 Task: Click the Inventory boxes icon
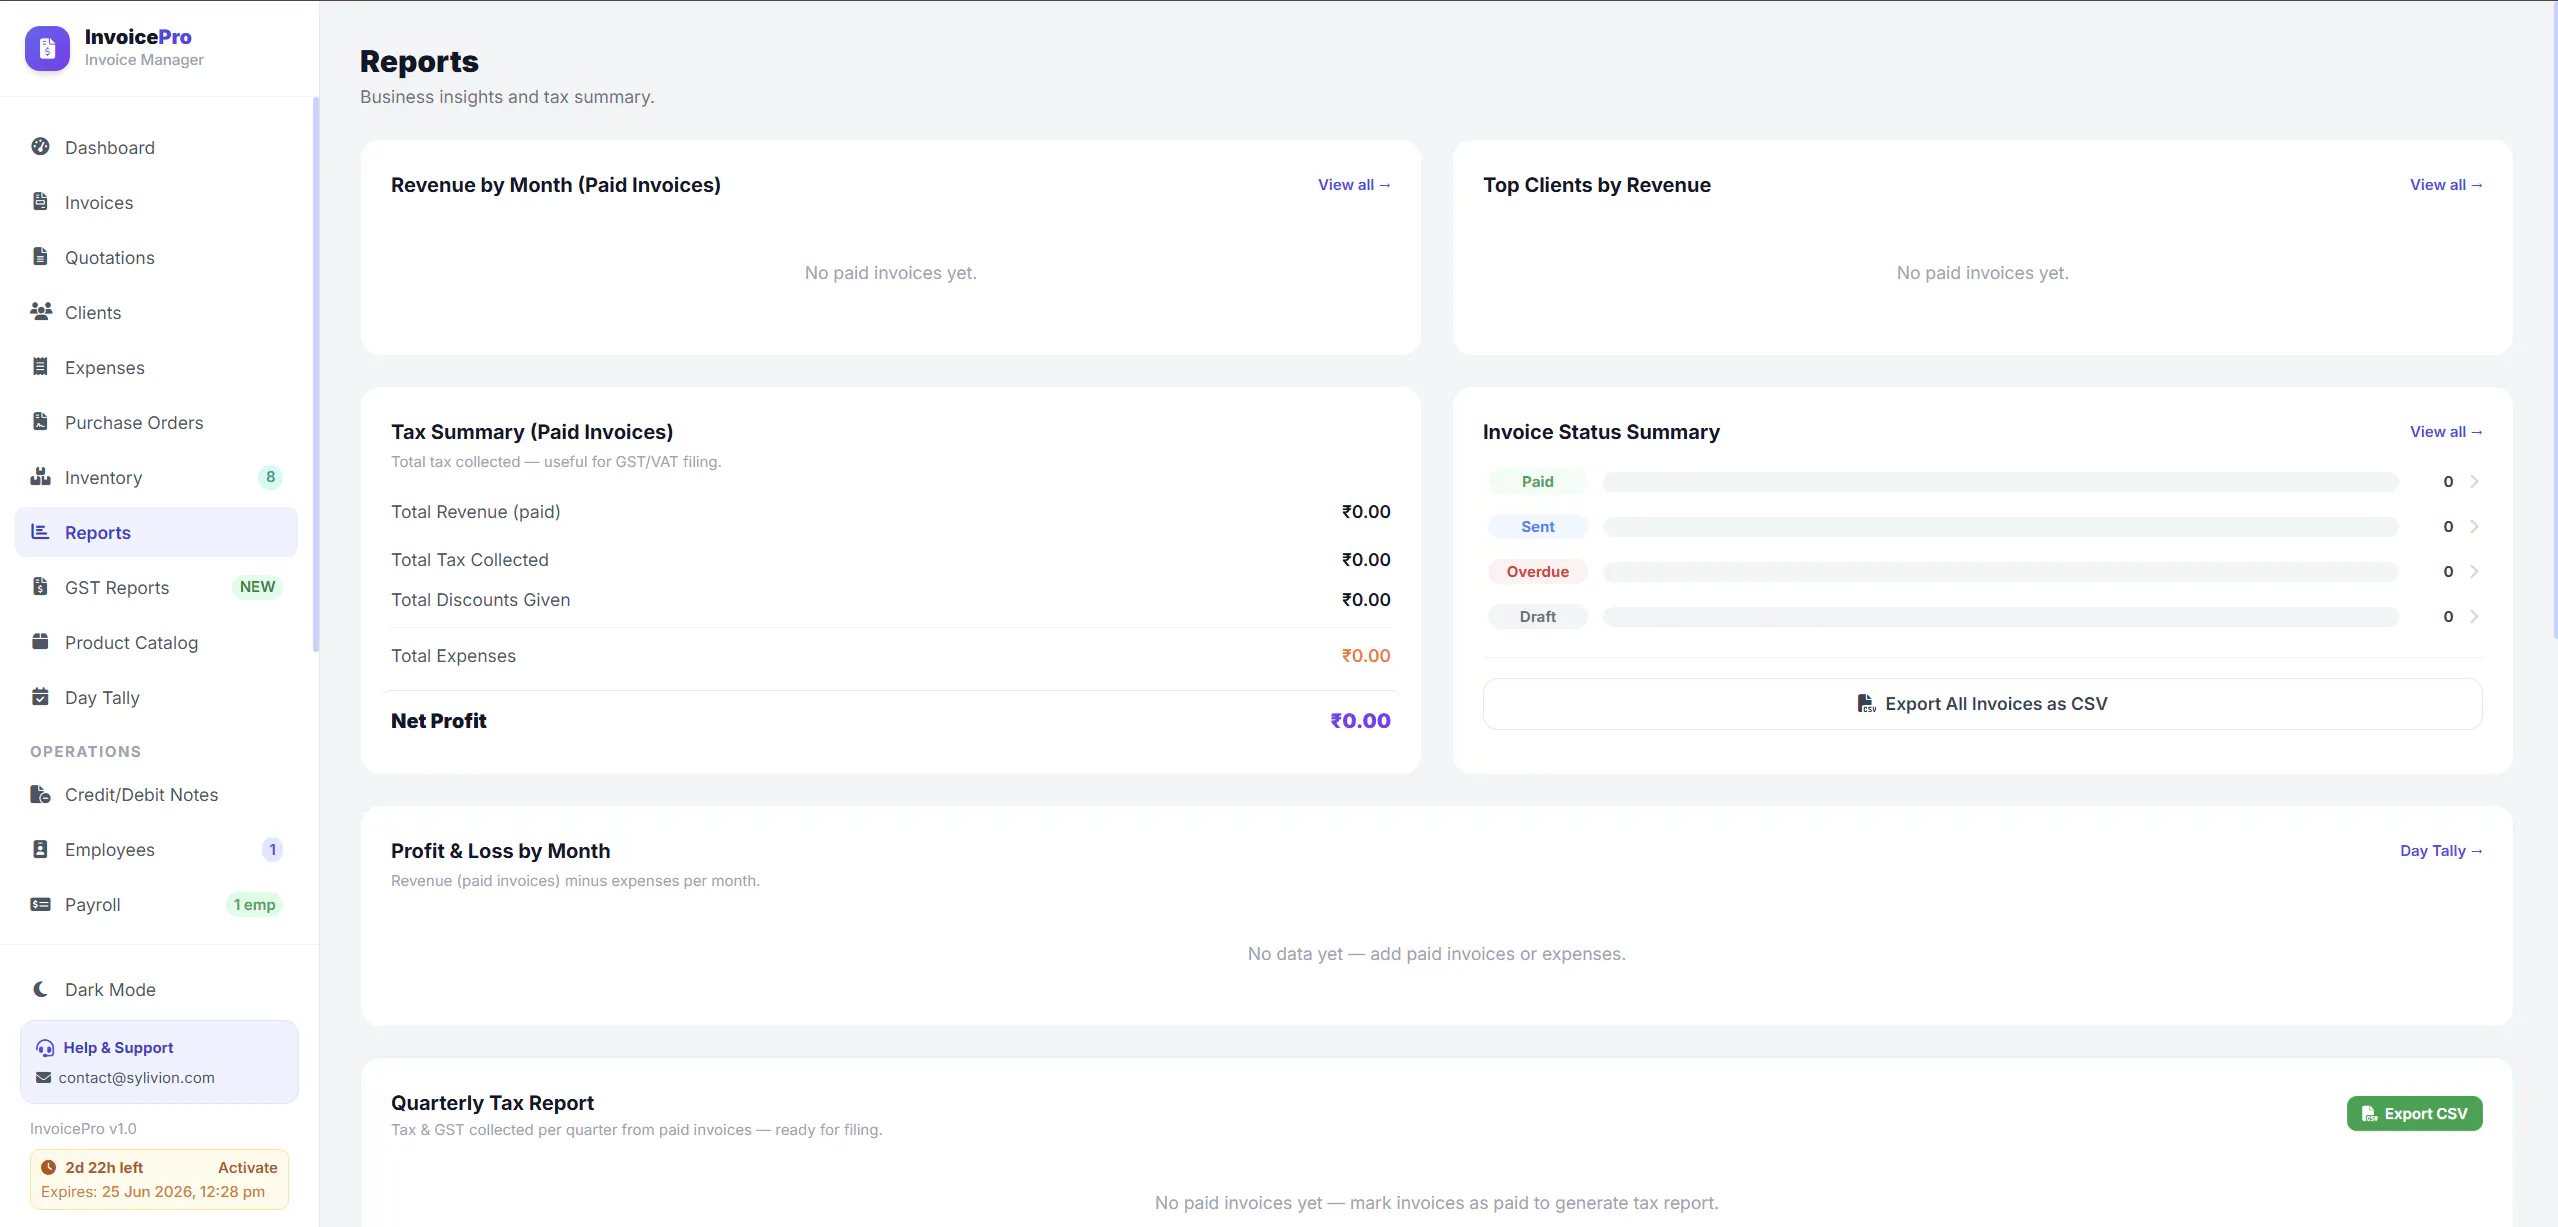[x=40, y=477]
